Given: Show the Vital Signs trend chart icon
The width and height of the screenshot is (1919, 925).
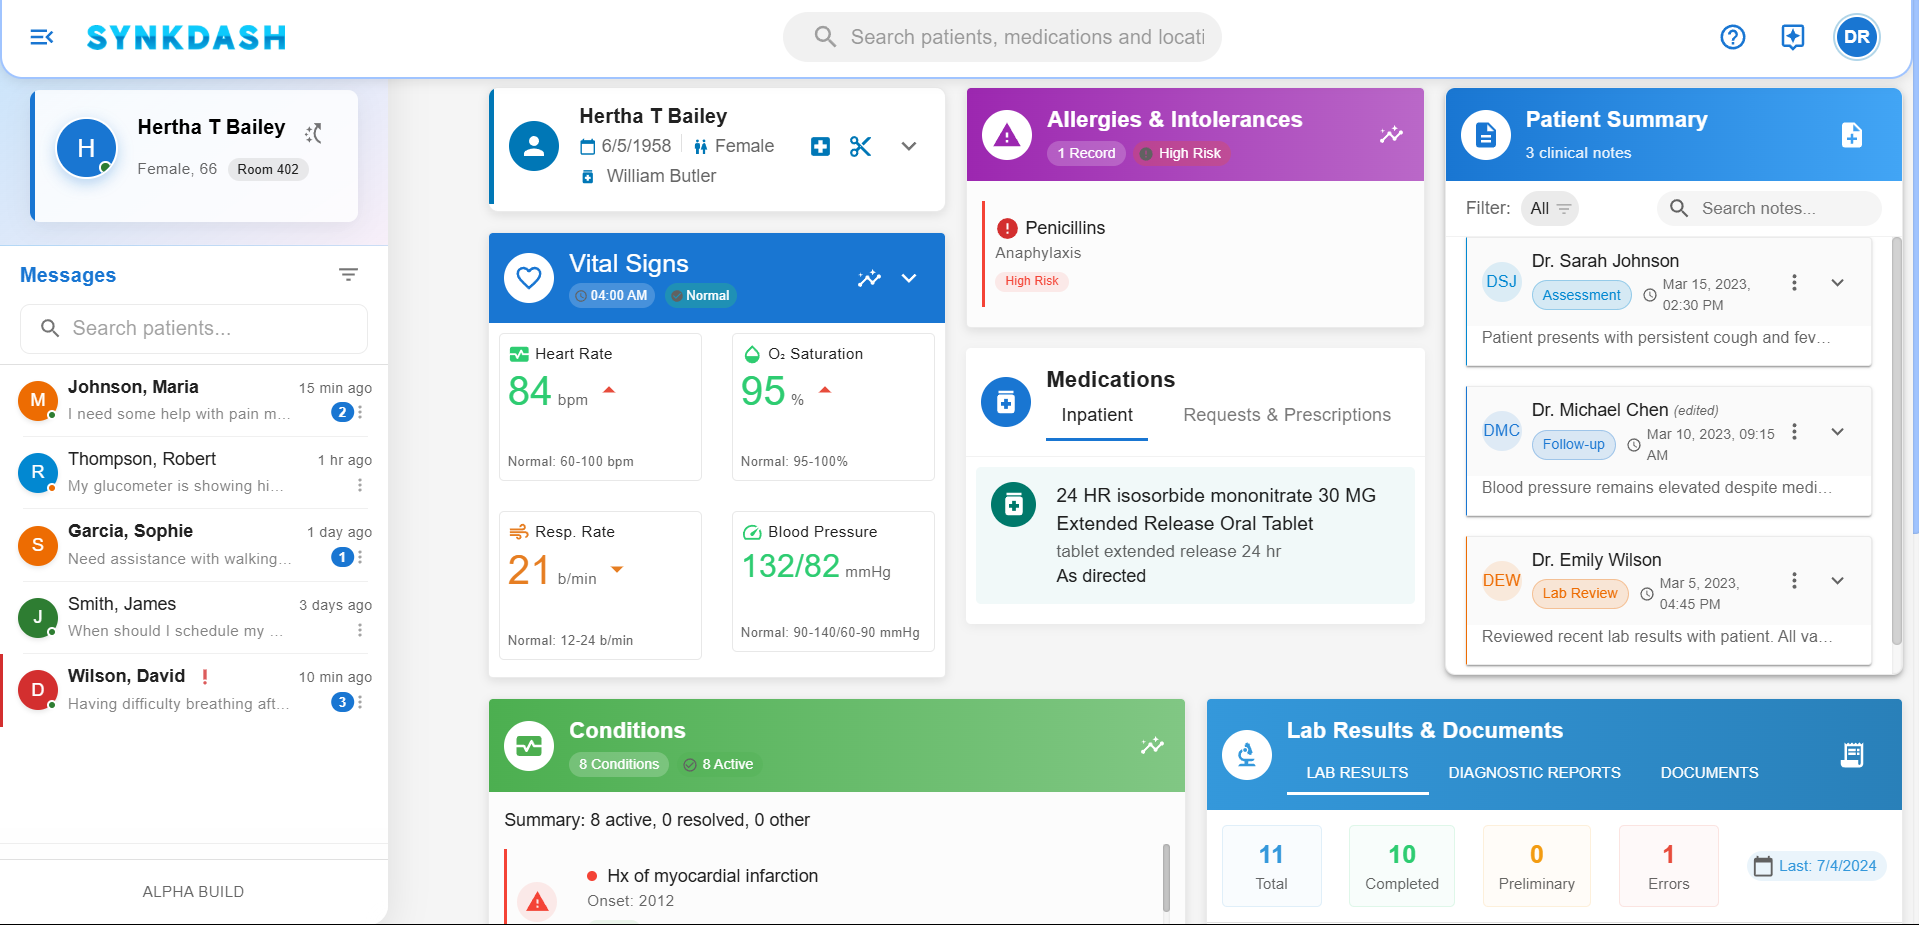Looking at the screenshot, I should tap(869, 278).
